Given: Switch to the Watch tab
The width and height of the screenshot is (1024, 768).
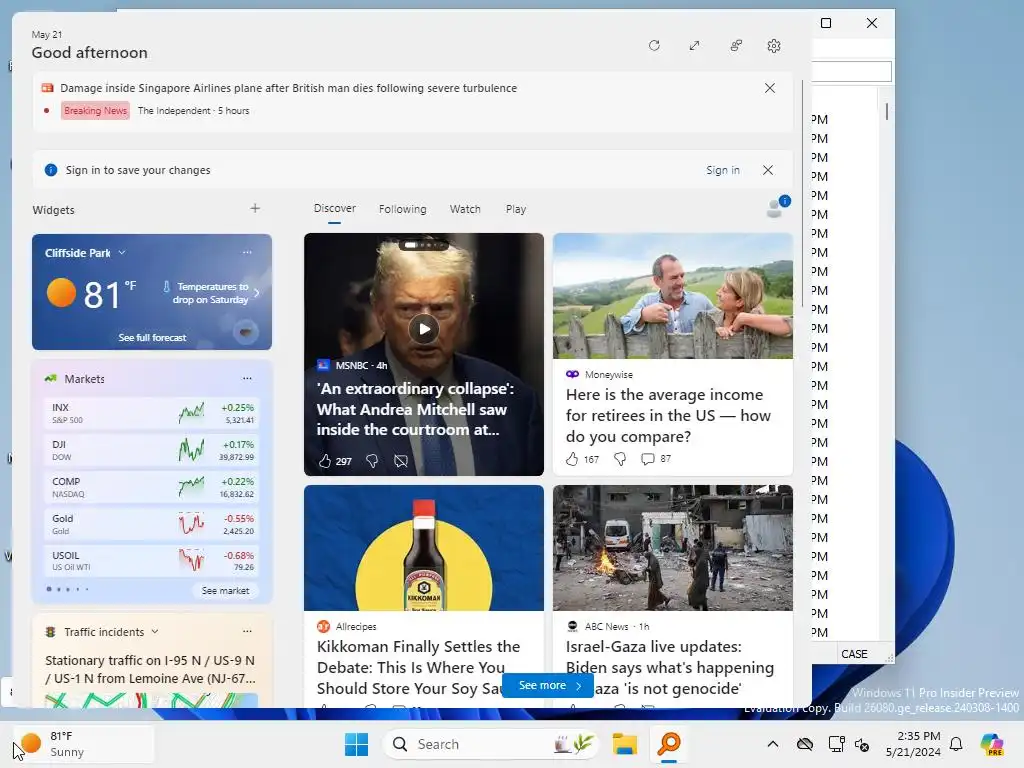Looking at the screenshot, I should click(x=465, y=209).
